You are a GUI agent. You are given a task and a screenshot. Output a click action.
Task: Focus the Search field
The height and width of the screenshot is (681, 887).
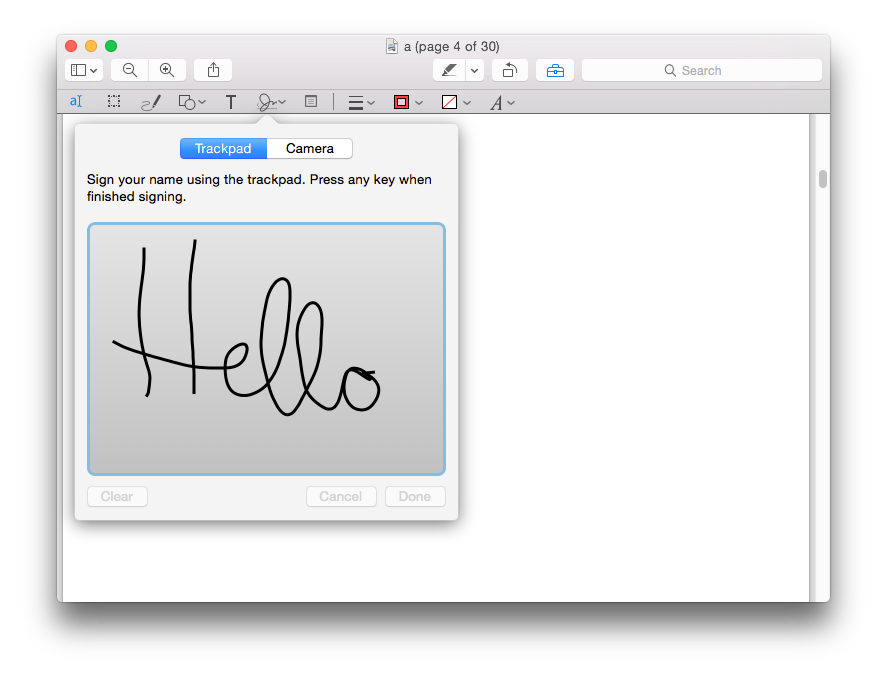701,70
